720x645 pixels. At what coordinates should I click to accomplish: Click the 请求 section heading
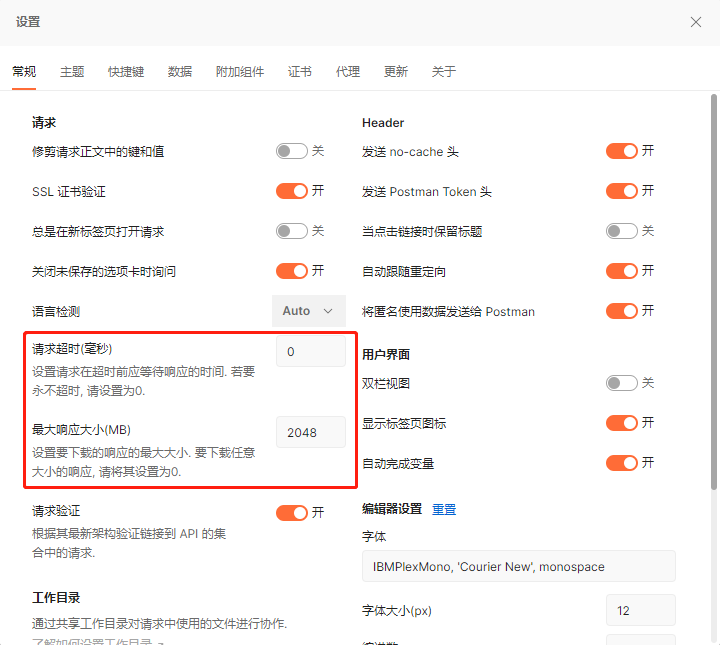(44, 123)
